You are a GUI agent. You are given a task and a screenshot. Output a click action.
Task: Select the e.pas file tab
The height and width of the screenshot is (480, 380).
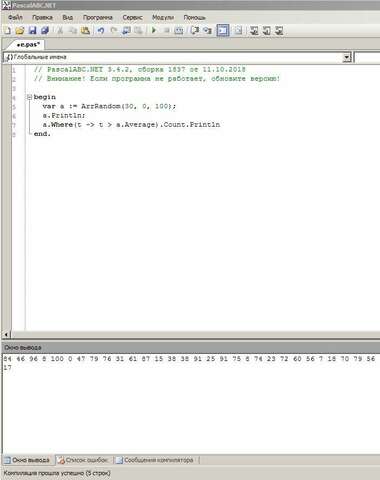(28, 45)
